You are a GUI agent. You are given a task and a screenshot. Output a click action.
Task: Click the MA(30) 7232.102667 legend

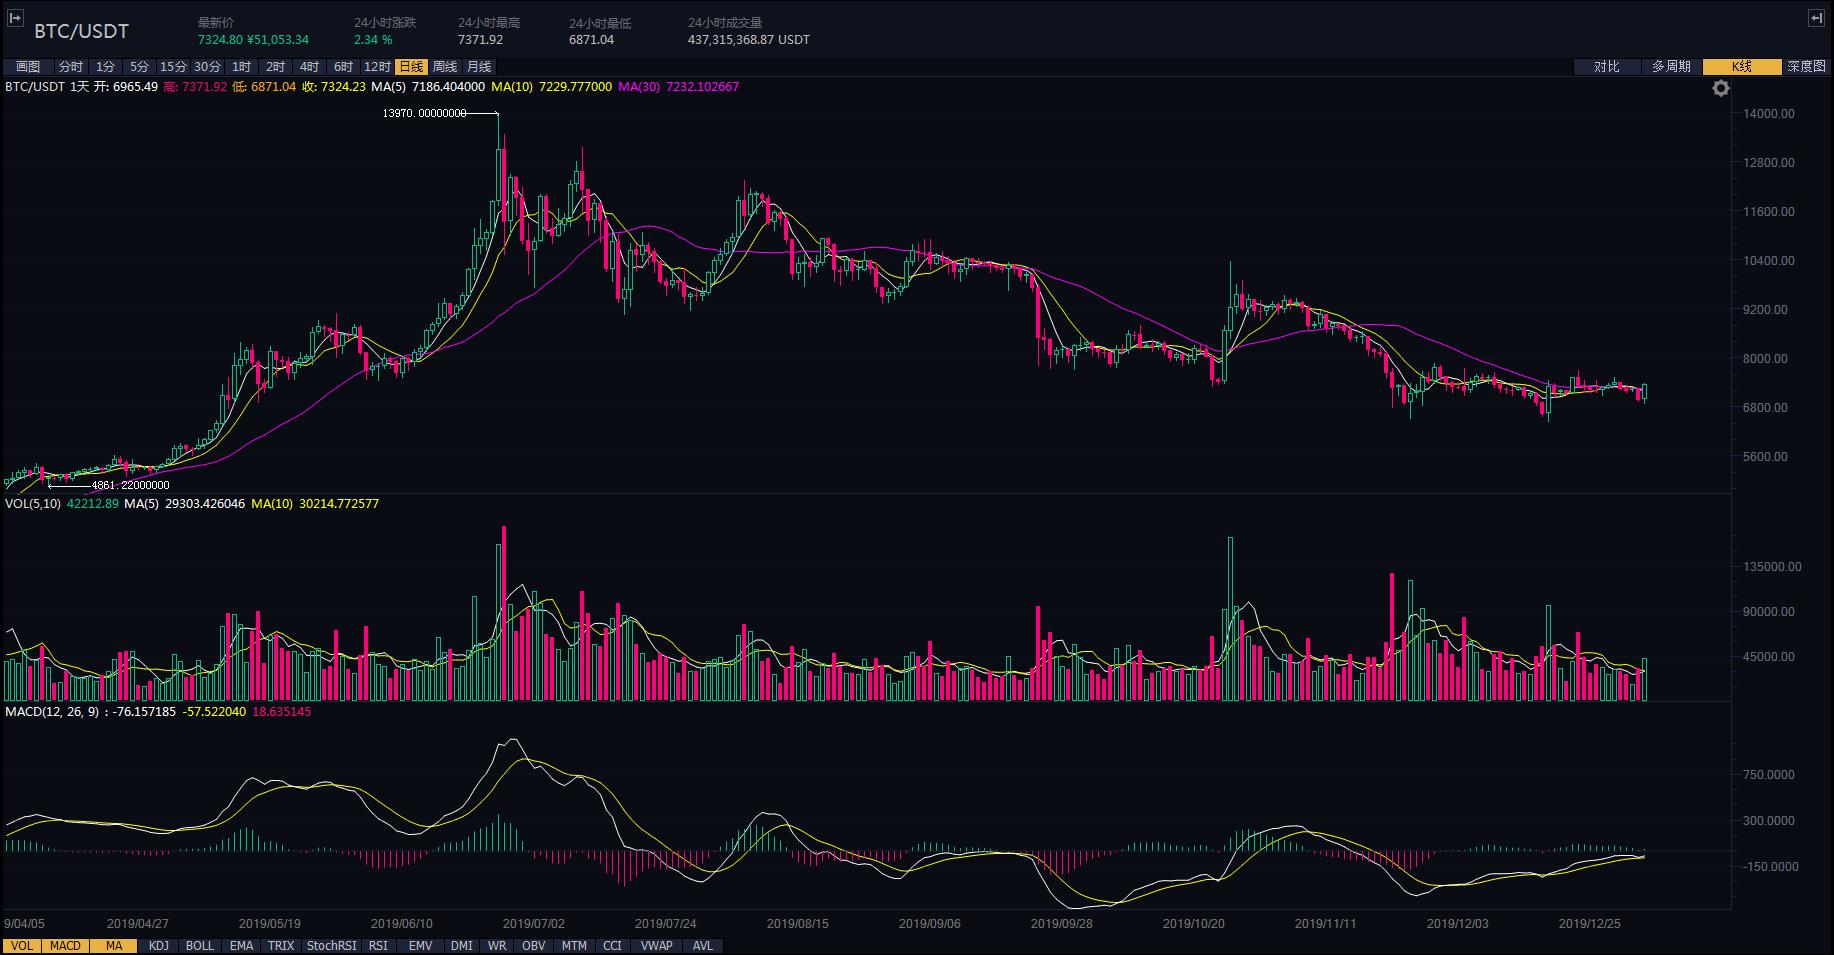point(678,87)
